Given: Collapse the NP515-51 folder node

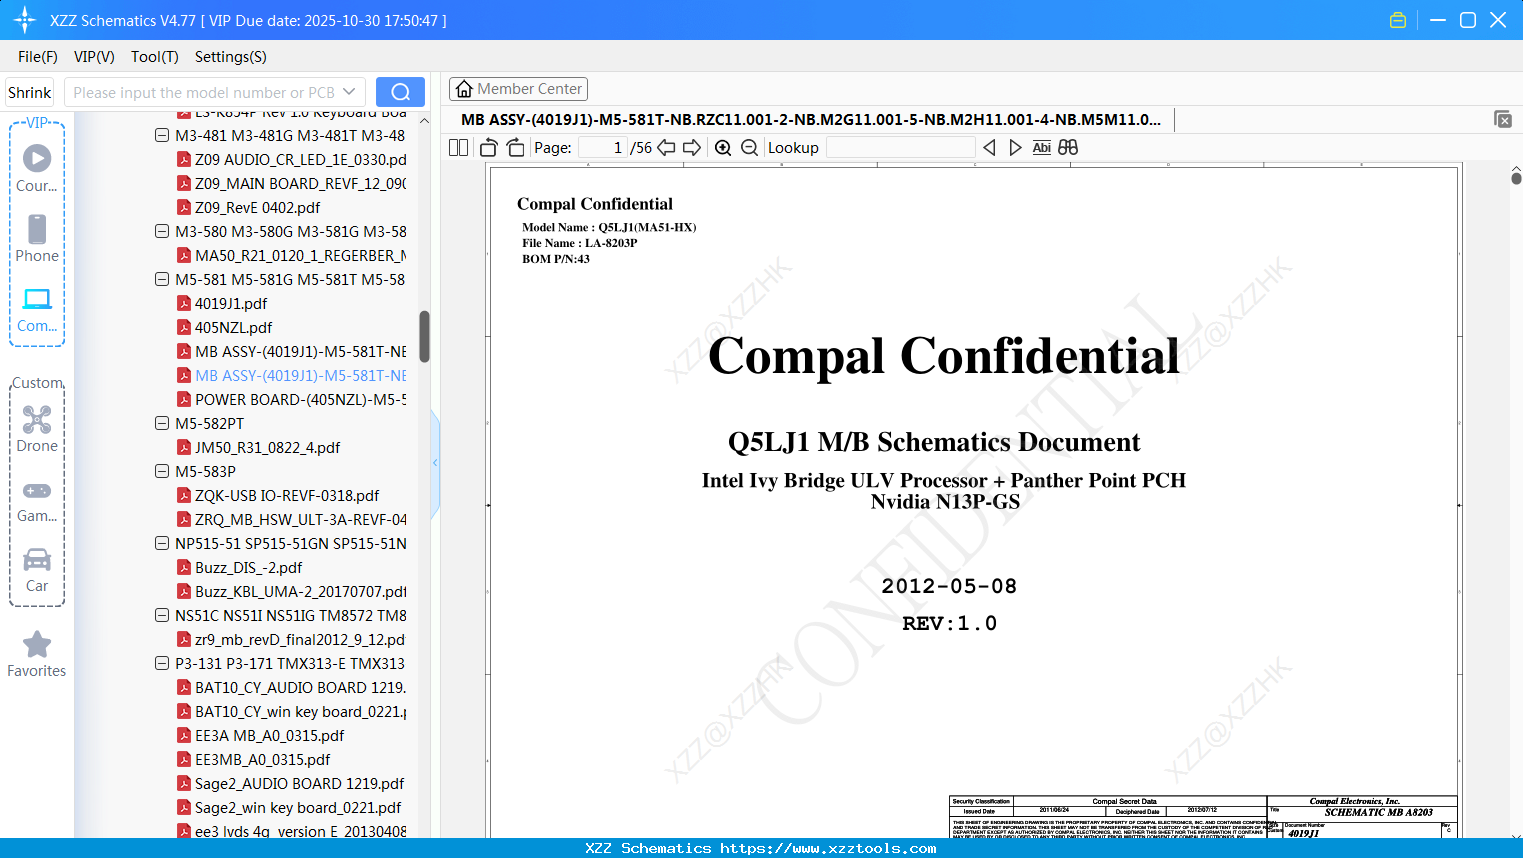Looking at the screenshot, I should [x=162, y=543].
